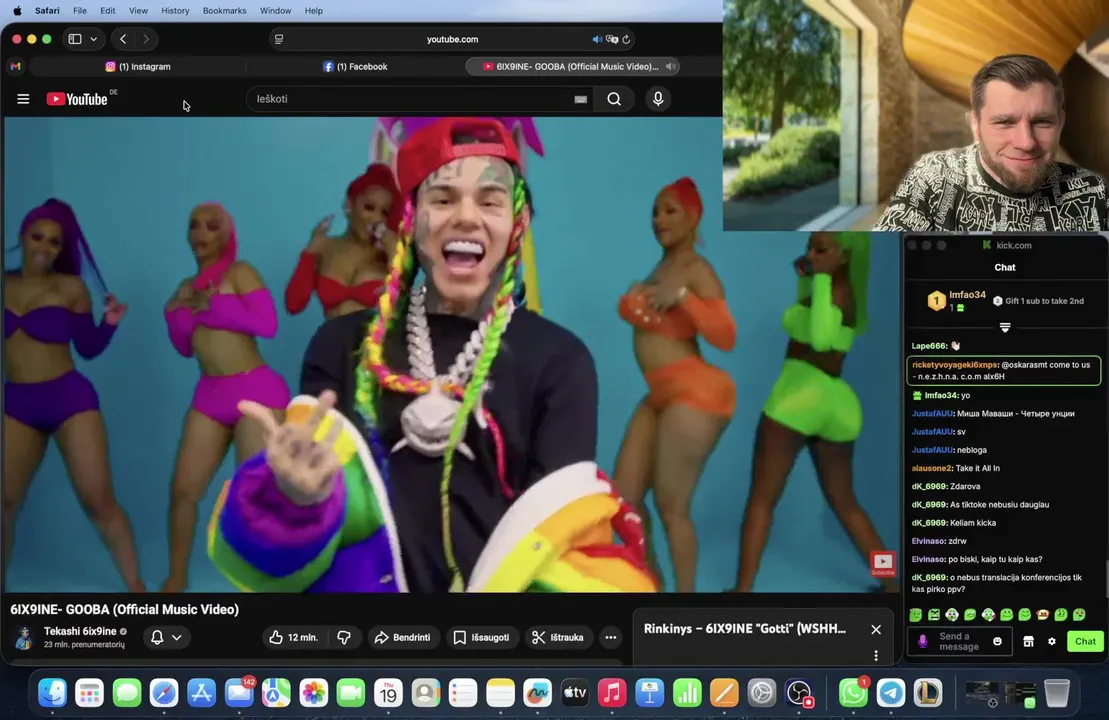1109x720 pixels.
Task: Close the Rinkinys playlist panel
Action: tap(876, 629)
